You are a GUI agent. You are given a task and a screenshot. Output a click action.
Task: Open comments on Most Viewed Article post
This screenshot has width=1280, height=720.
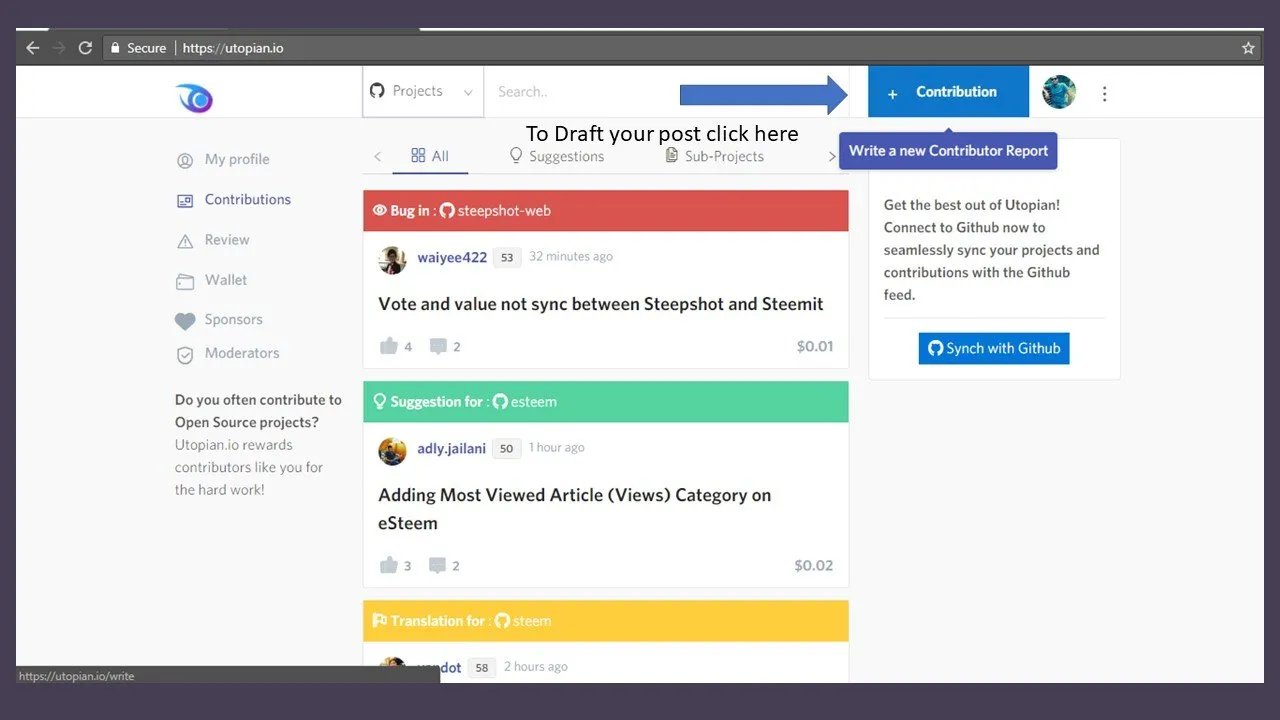[438, 565]
